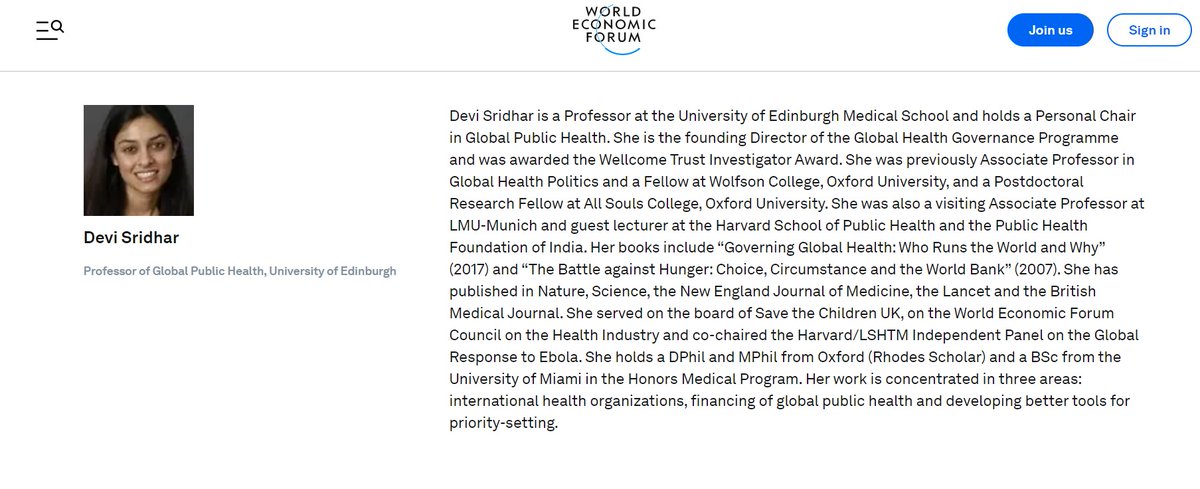1200x489 pixels.
Task: Click the Sign in button
Action: point(1149,30)
